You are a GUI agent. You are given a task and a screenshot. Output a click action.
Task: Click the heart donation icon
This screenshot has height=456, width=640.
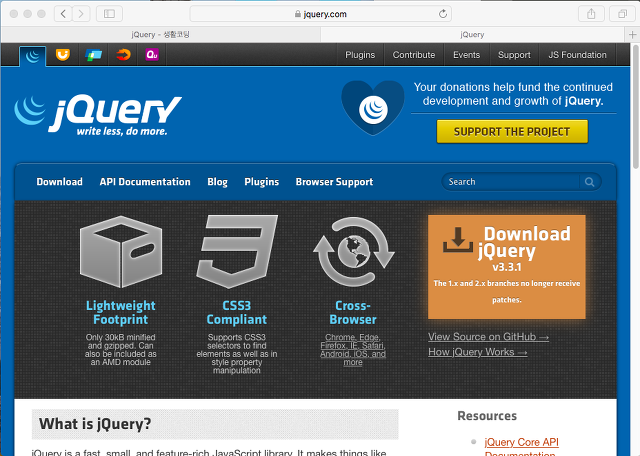(x=373, y=107)
